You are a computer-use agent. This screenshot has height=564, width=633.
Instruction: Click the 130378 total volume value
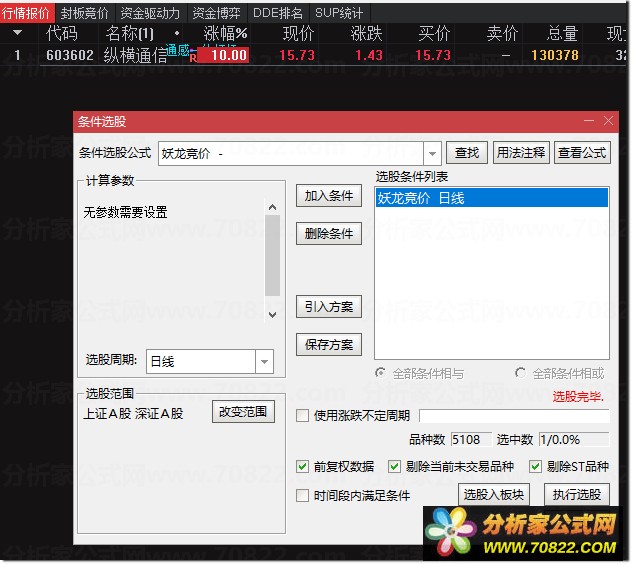pyautogui.click(x=555, y=55)
